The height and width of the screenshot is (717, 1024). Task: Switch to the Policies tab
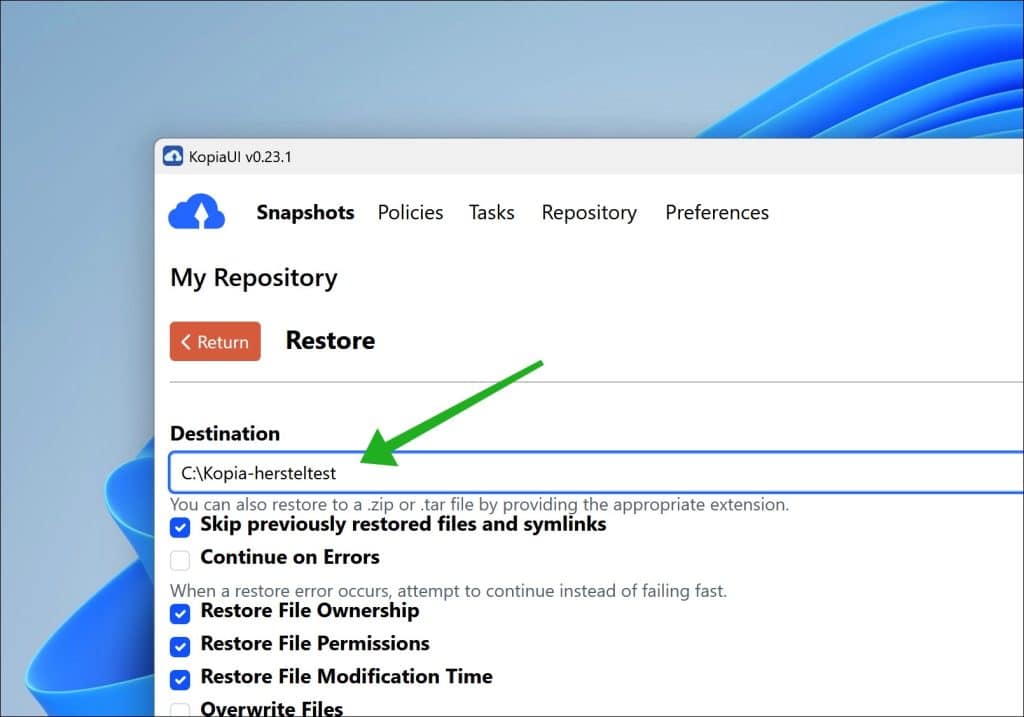click(x=410, y=213)
